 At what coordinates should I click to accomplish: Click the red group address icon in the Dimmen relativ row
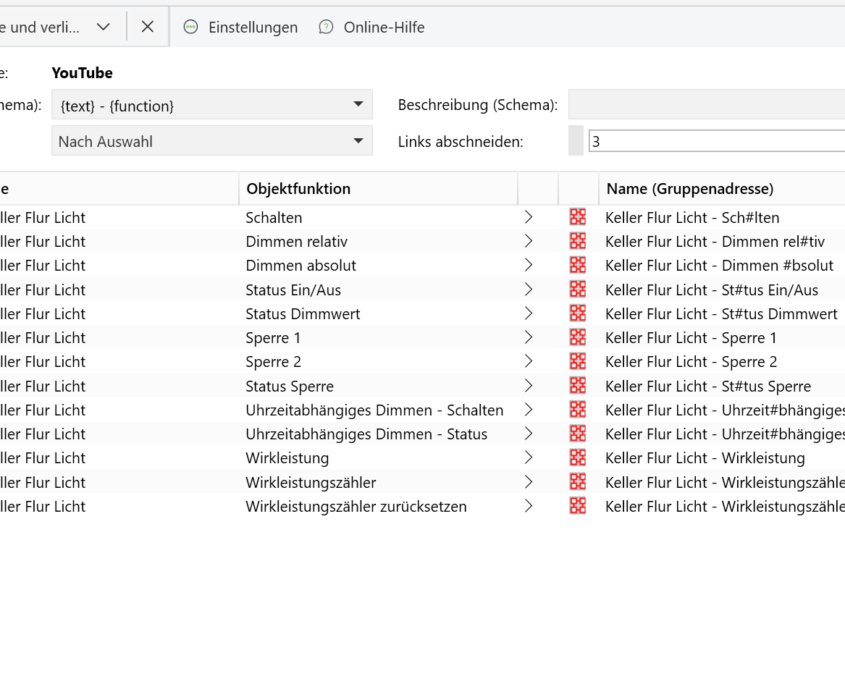(x=578, y=241)
